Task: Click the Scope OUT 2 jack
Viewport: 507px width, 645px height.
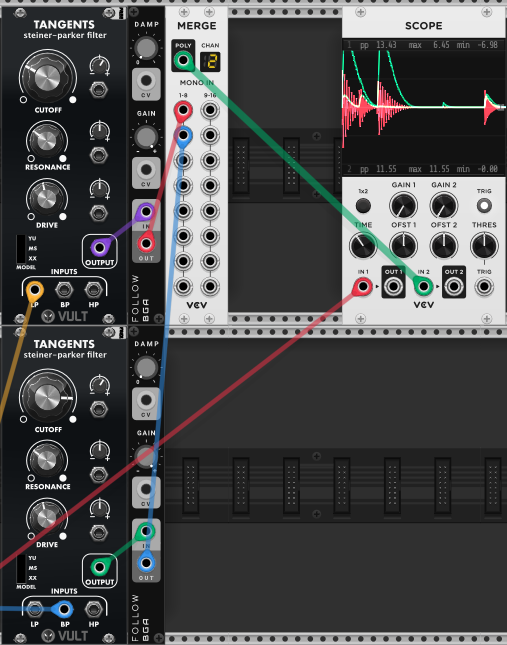Action: click(454, 286)
